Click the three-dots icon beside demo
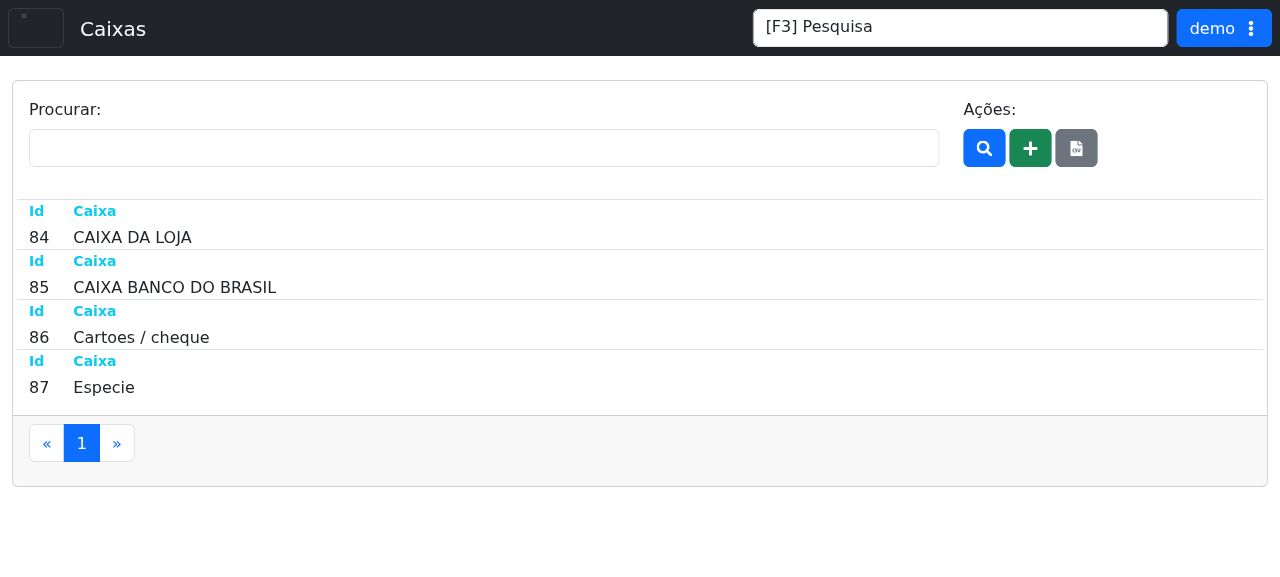This screenshot has width=1280, height=577. click(x=1251, y=28)
